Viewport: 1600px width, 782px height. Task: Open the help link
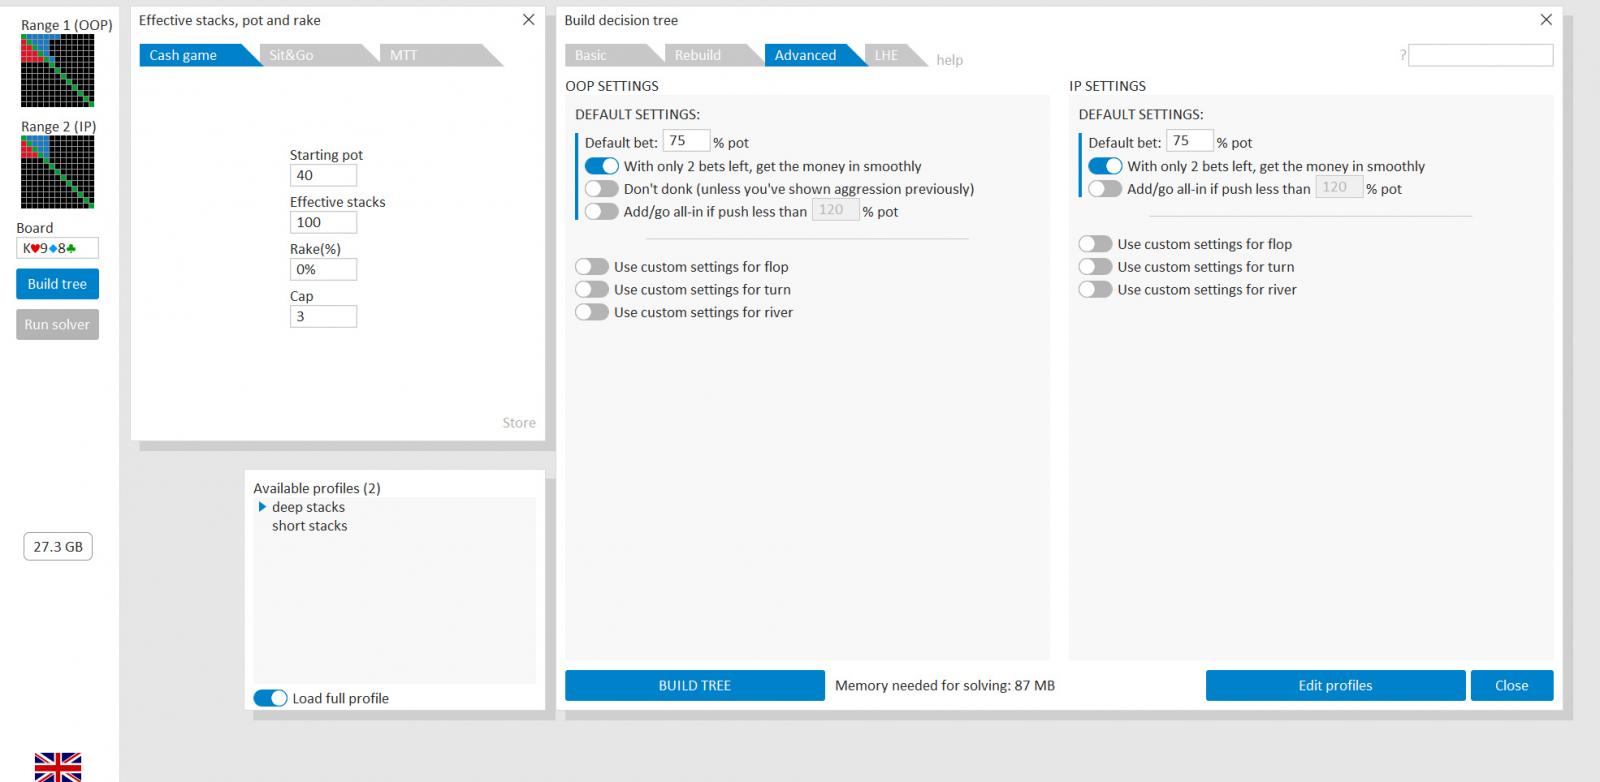(949, 60)
